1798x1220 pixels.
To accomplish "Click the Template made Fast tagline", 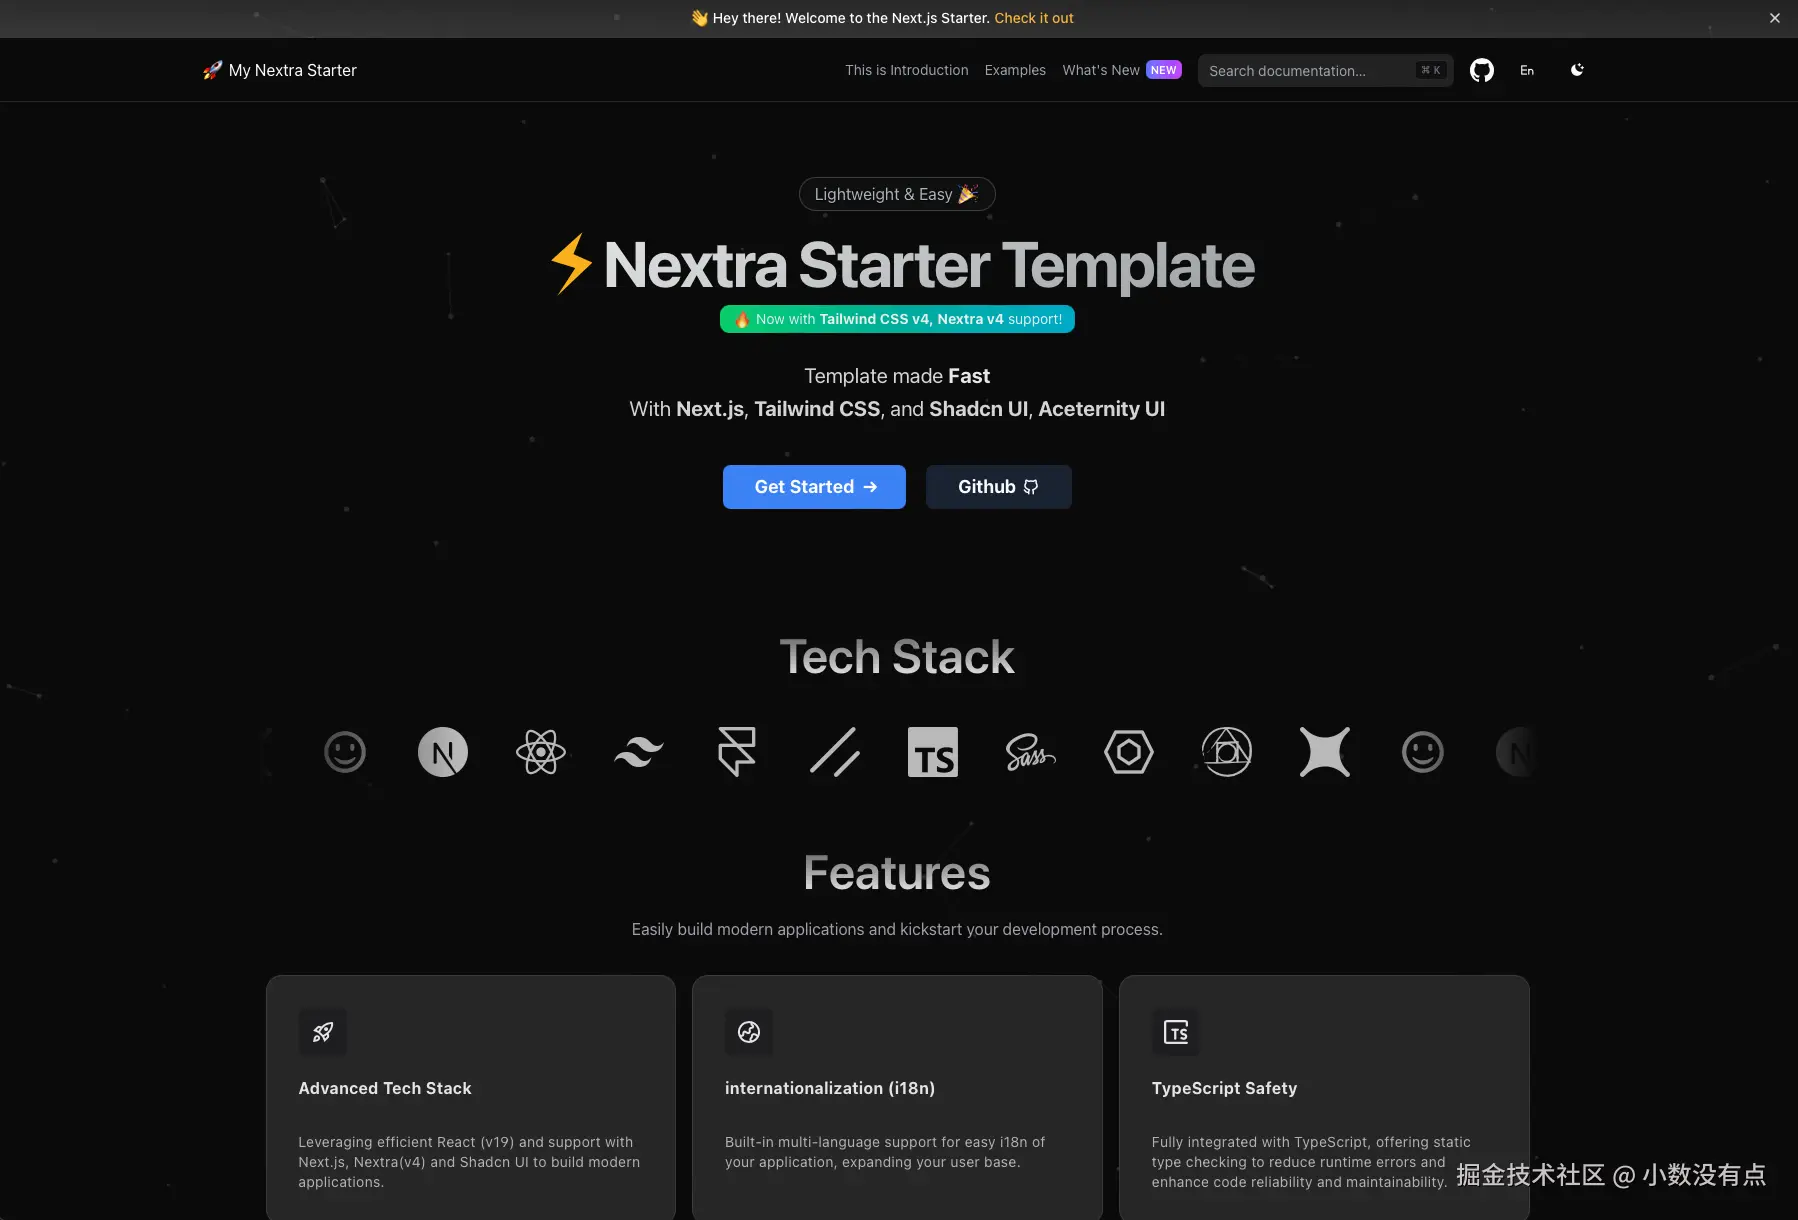I will coord(897,376).
